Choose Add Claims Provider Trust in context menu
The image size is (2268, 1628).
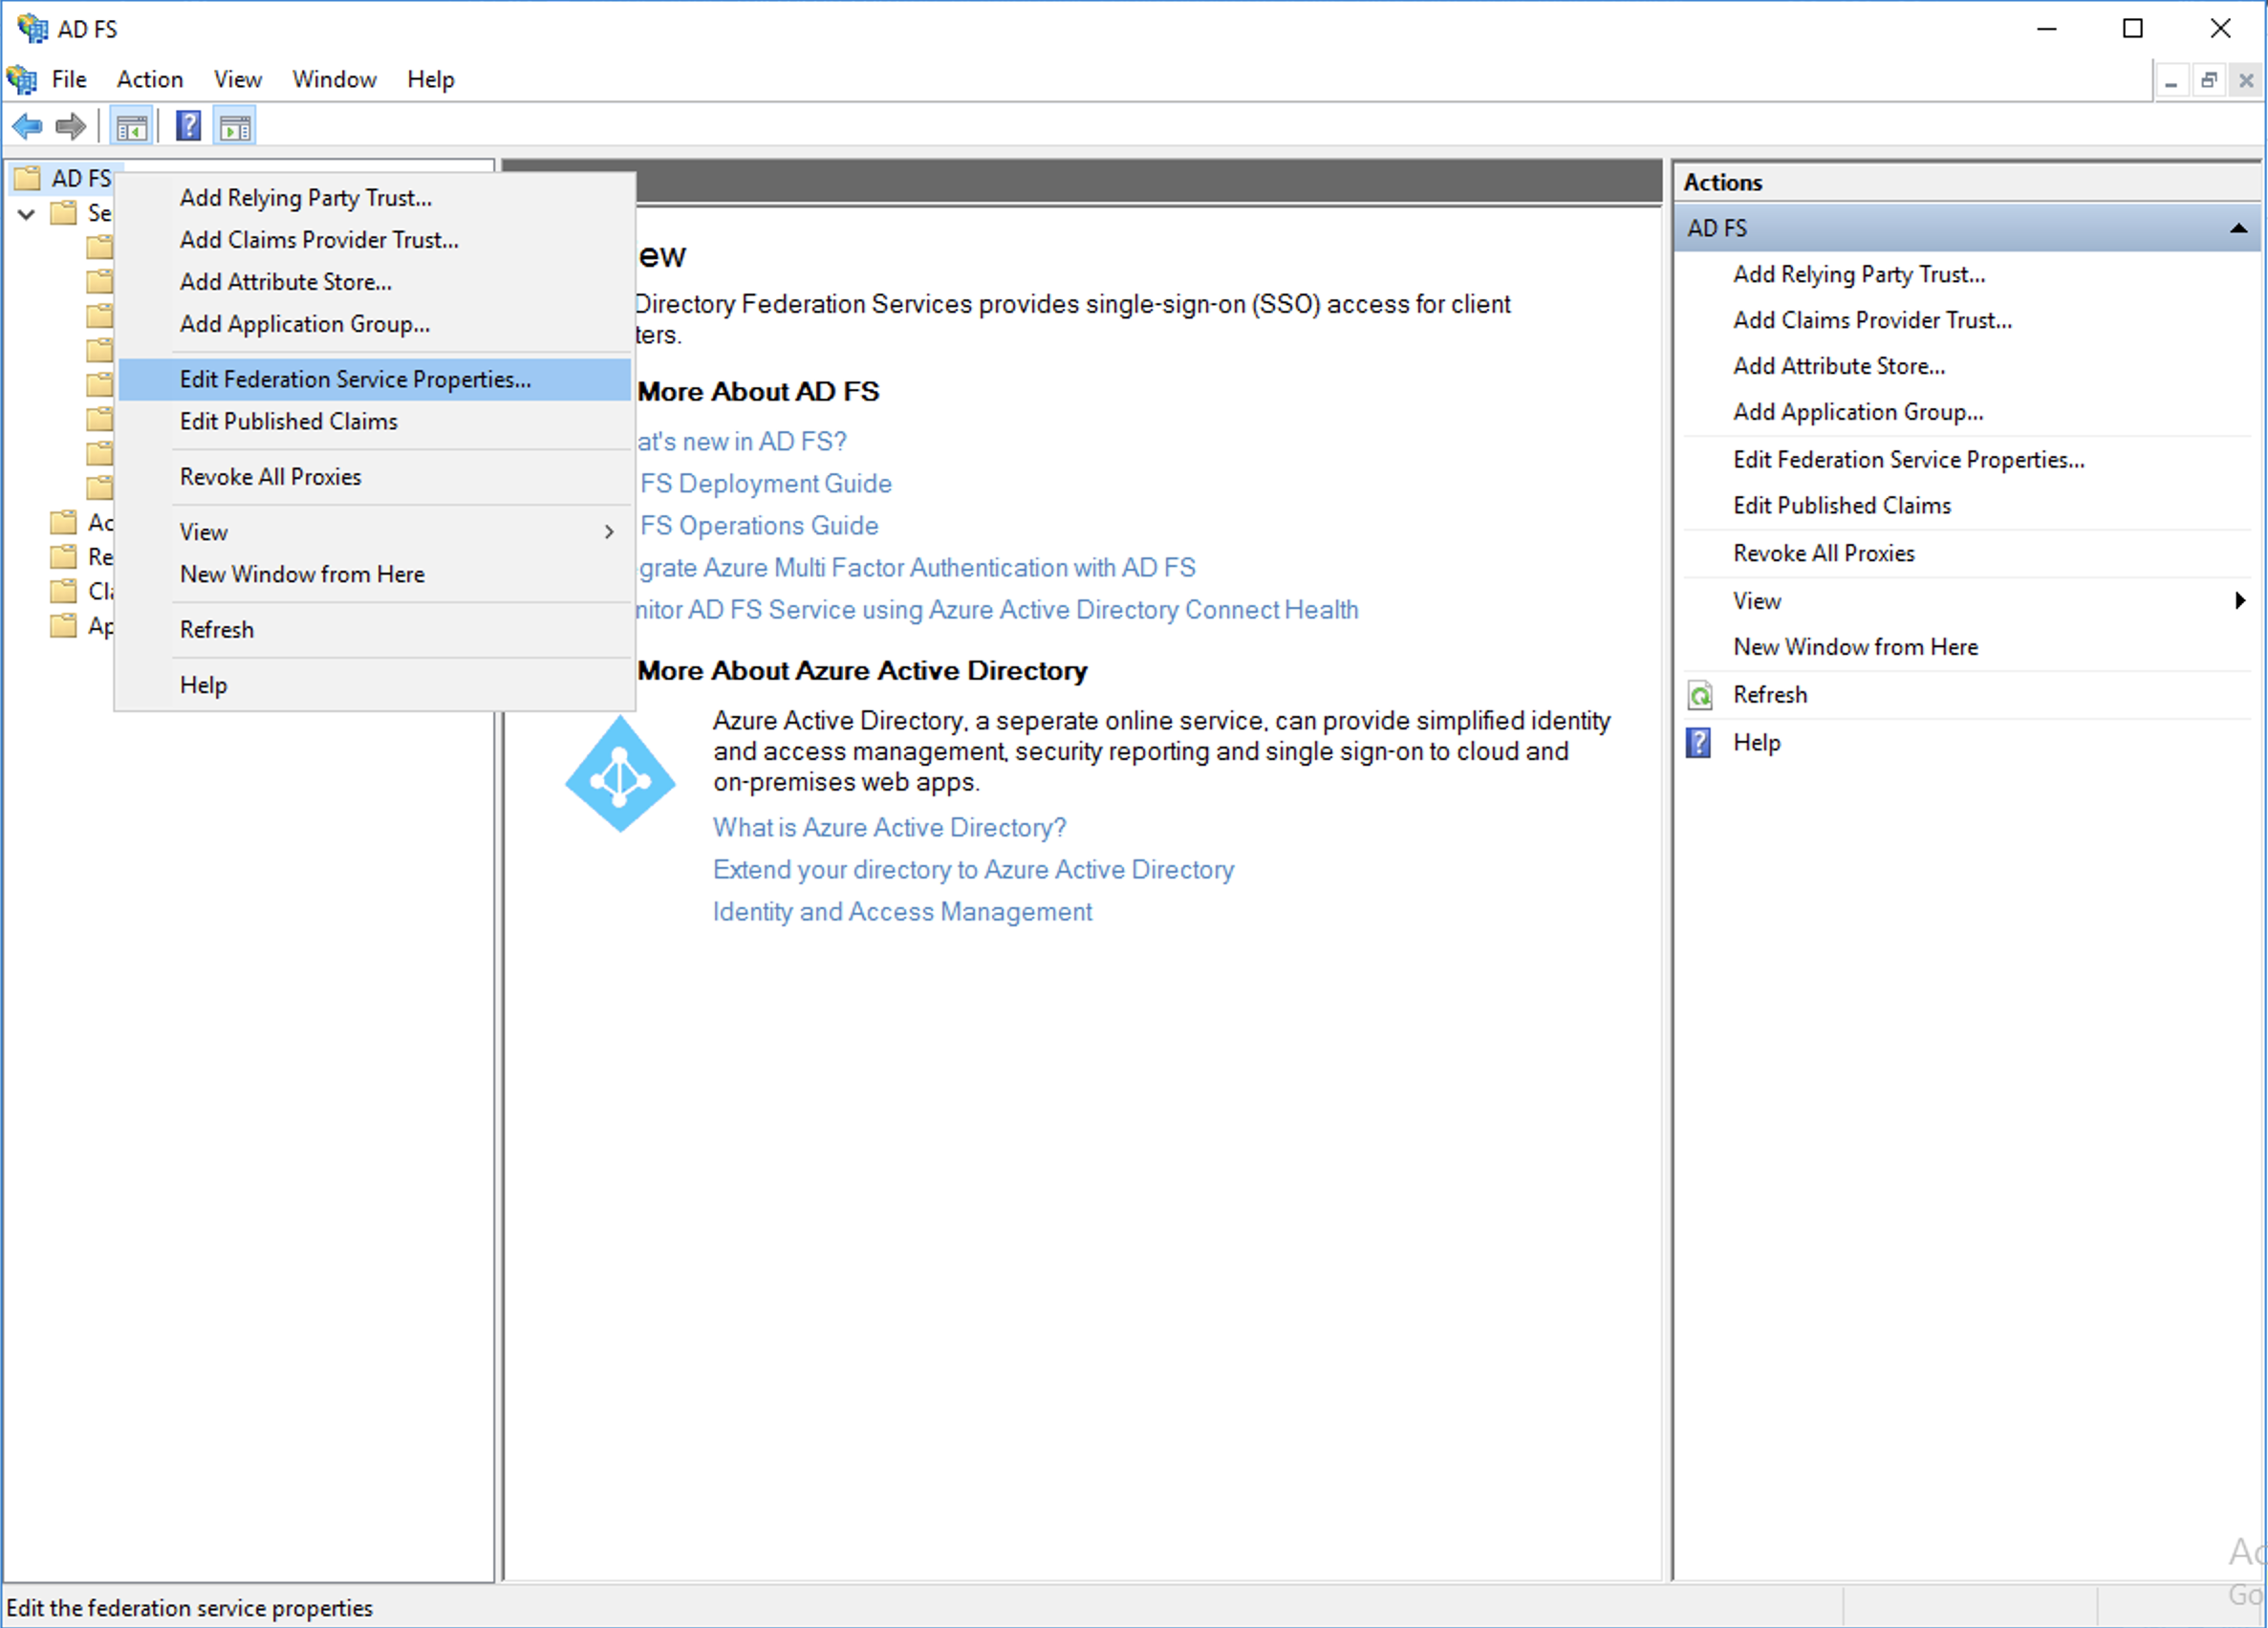coord(375,240)
